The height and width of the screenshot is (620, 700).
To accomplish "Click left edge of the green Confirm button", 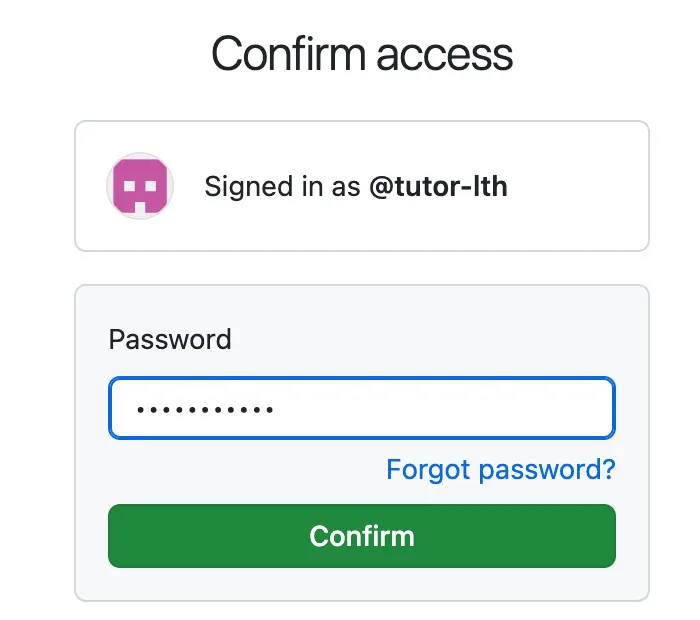I will 120,536.
